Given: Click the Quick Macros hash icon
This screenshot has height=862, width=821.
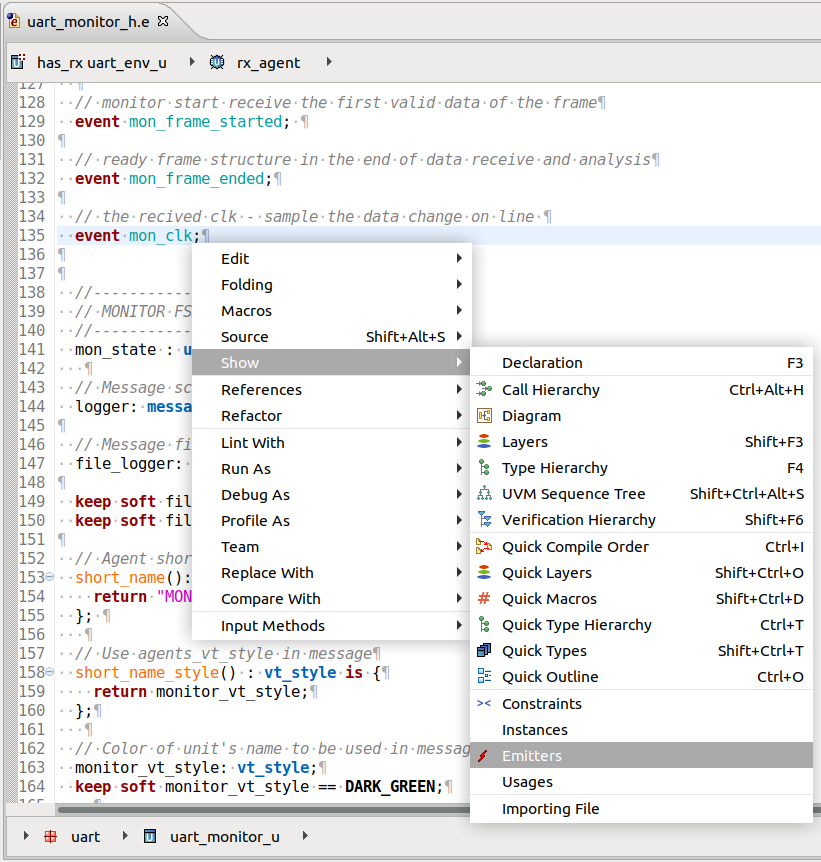Looking at the screenshot, I should coord(486,598).
